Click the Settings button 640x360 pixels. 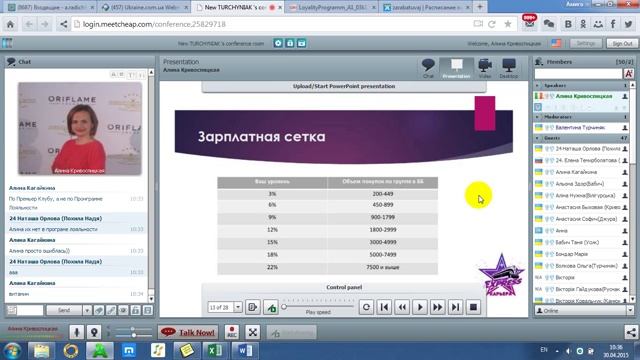pos(586,43)
